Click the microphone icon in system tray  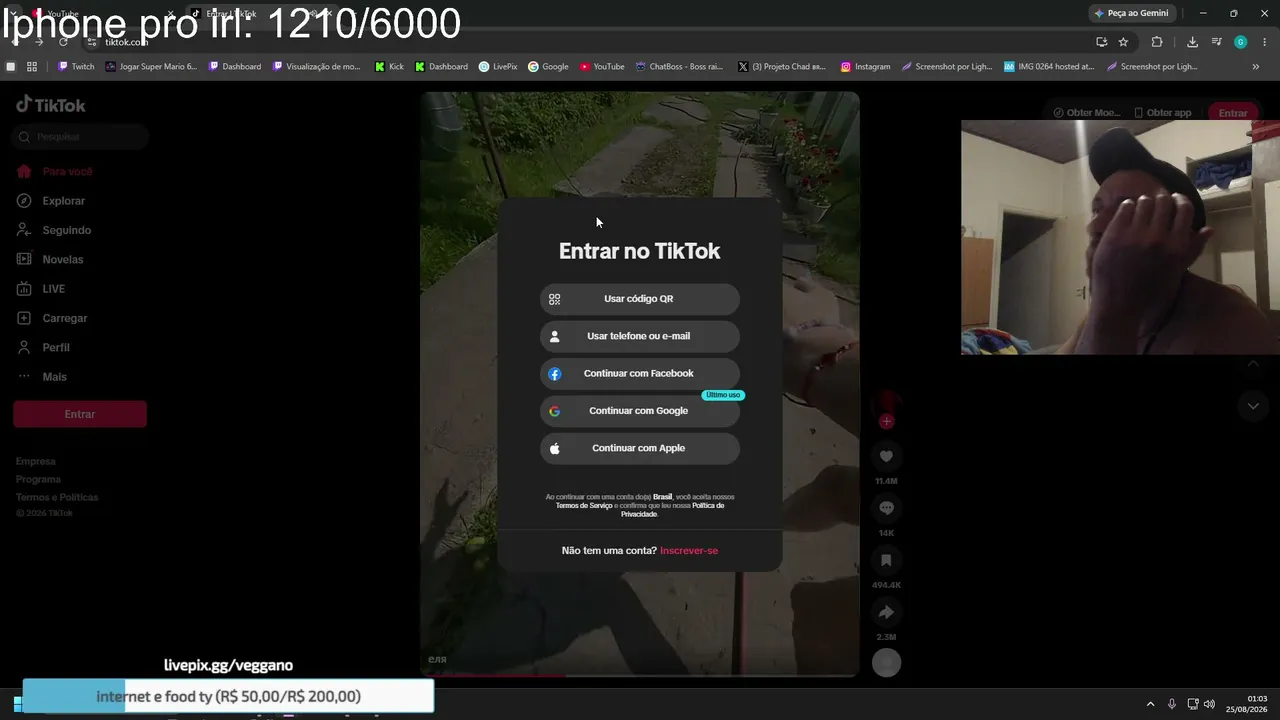1172,704
